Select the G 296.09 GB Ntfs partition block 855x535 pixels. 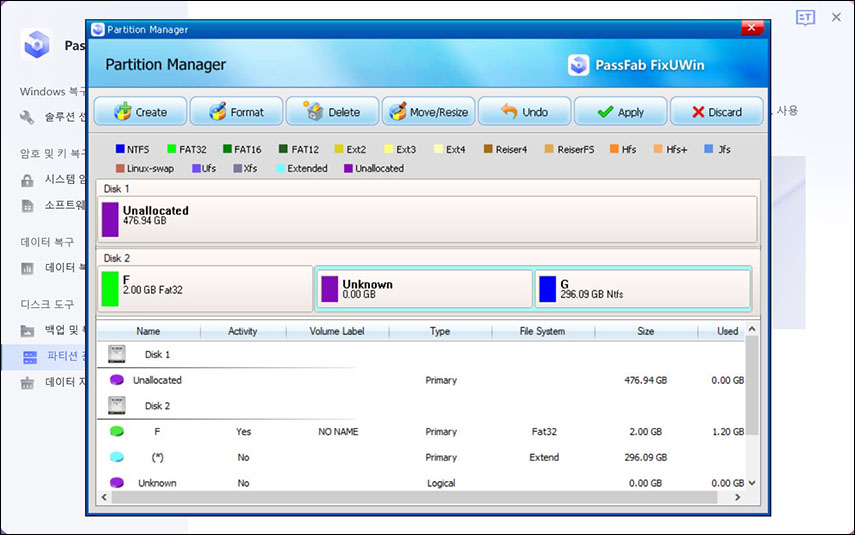[x=642, y=289]
